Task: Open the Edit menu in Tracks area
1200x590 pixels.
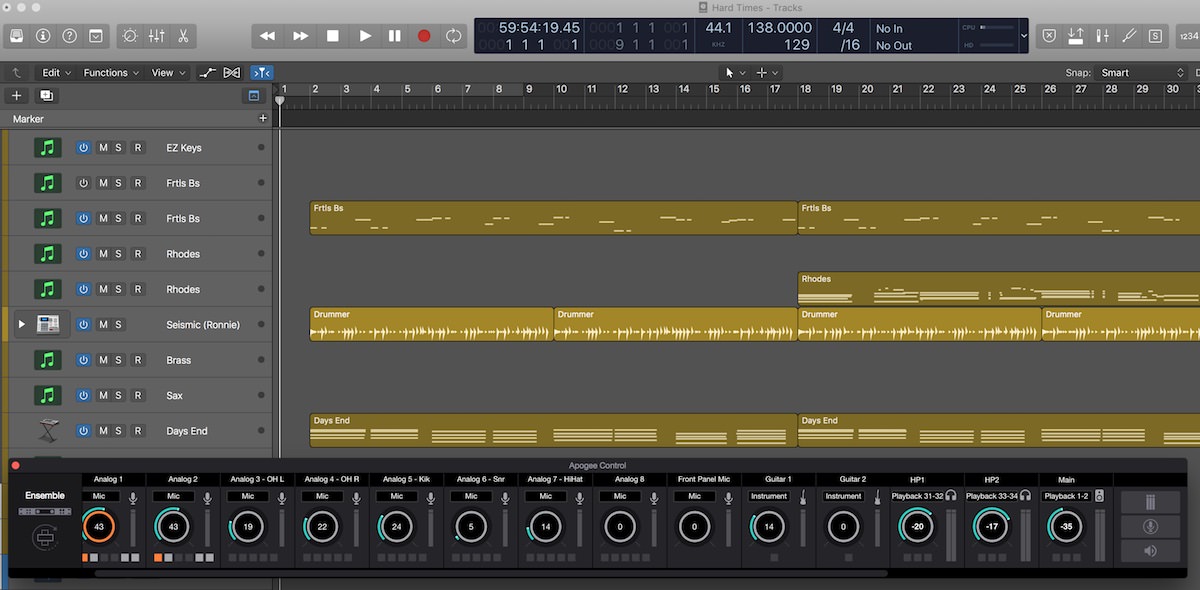Action: pyautogui.click(x=55, y=73)
